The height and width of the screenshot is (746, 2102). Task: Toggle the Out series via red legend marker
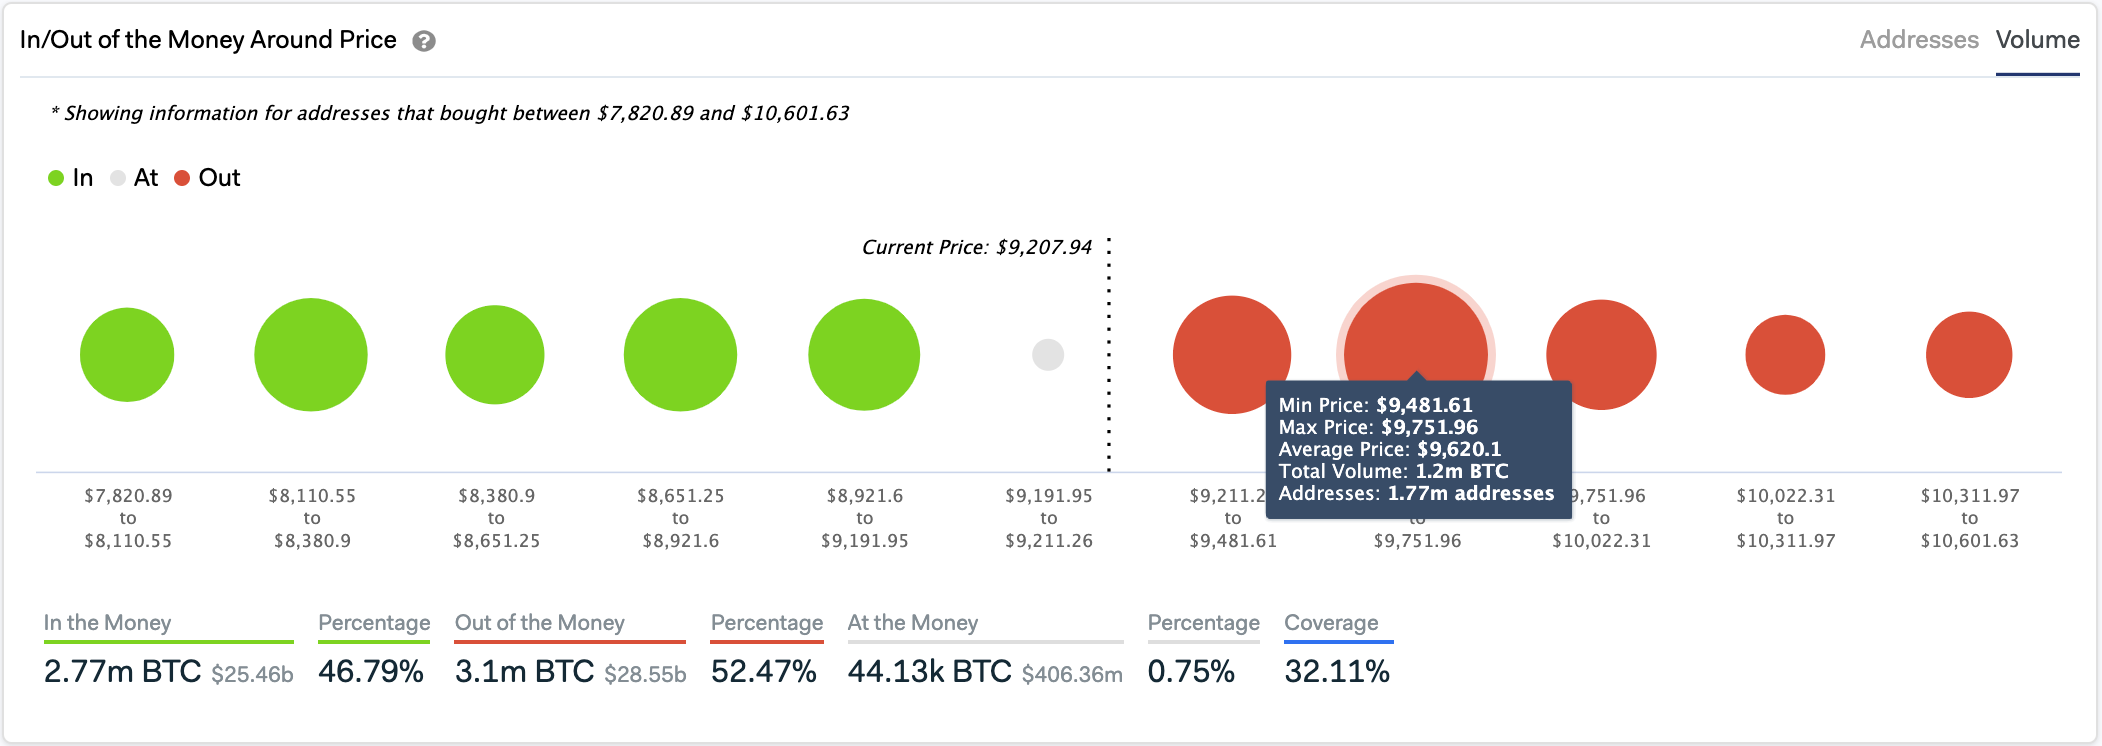pos(182,177)
